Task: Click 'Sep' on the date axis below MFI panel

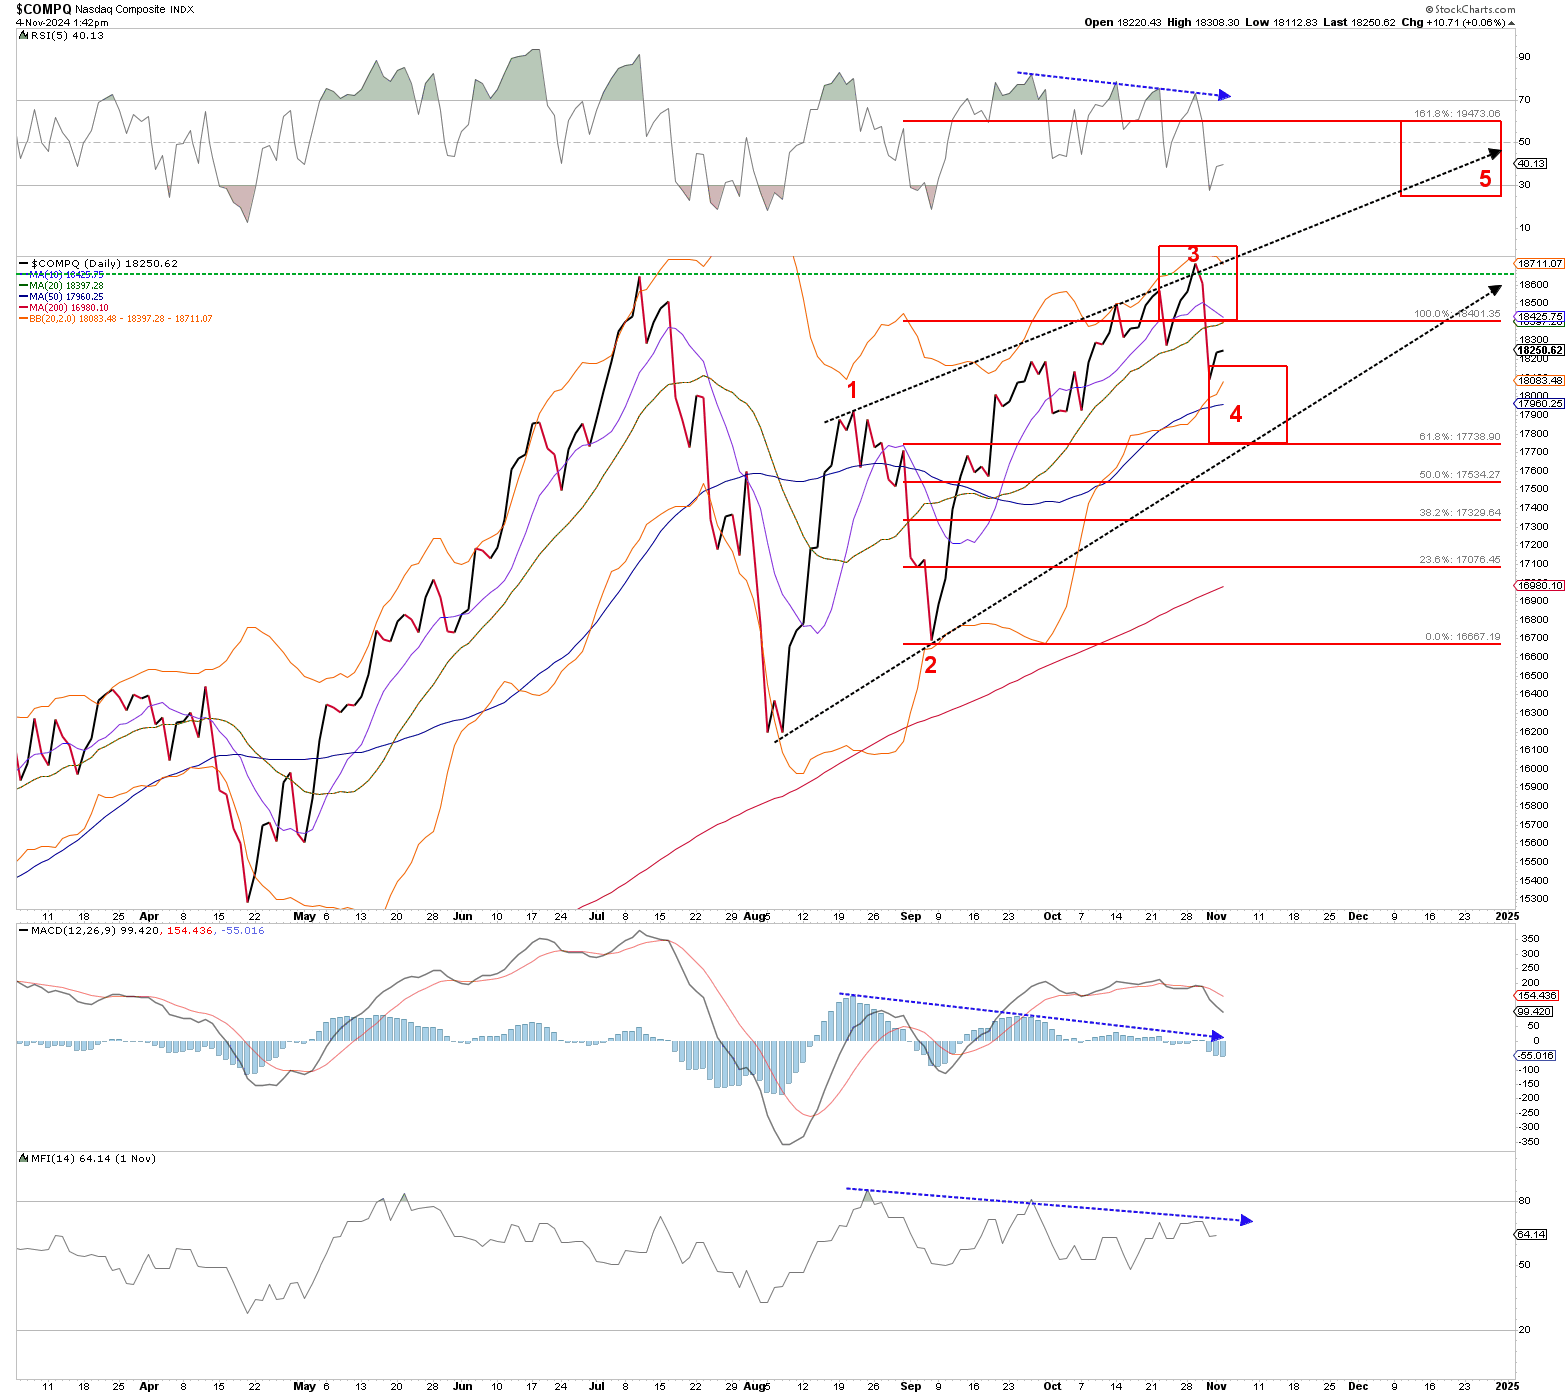Action: click(x=910, y=1386)
